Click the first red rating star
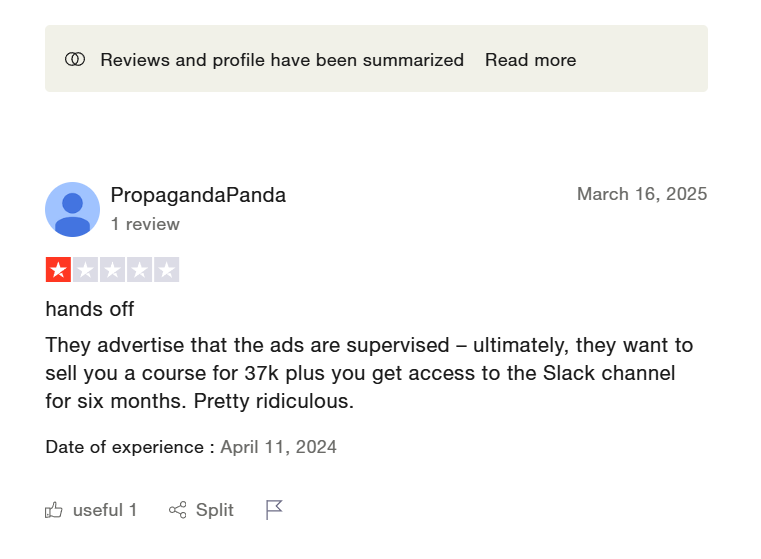Viewport: 761px width, 559px height. (x=58, y=270)
